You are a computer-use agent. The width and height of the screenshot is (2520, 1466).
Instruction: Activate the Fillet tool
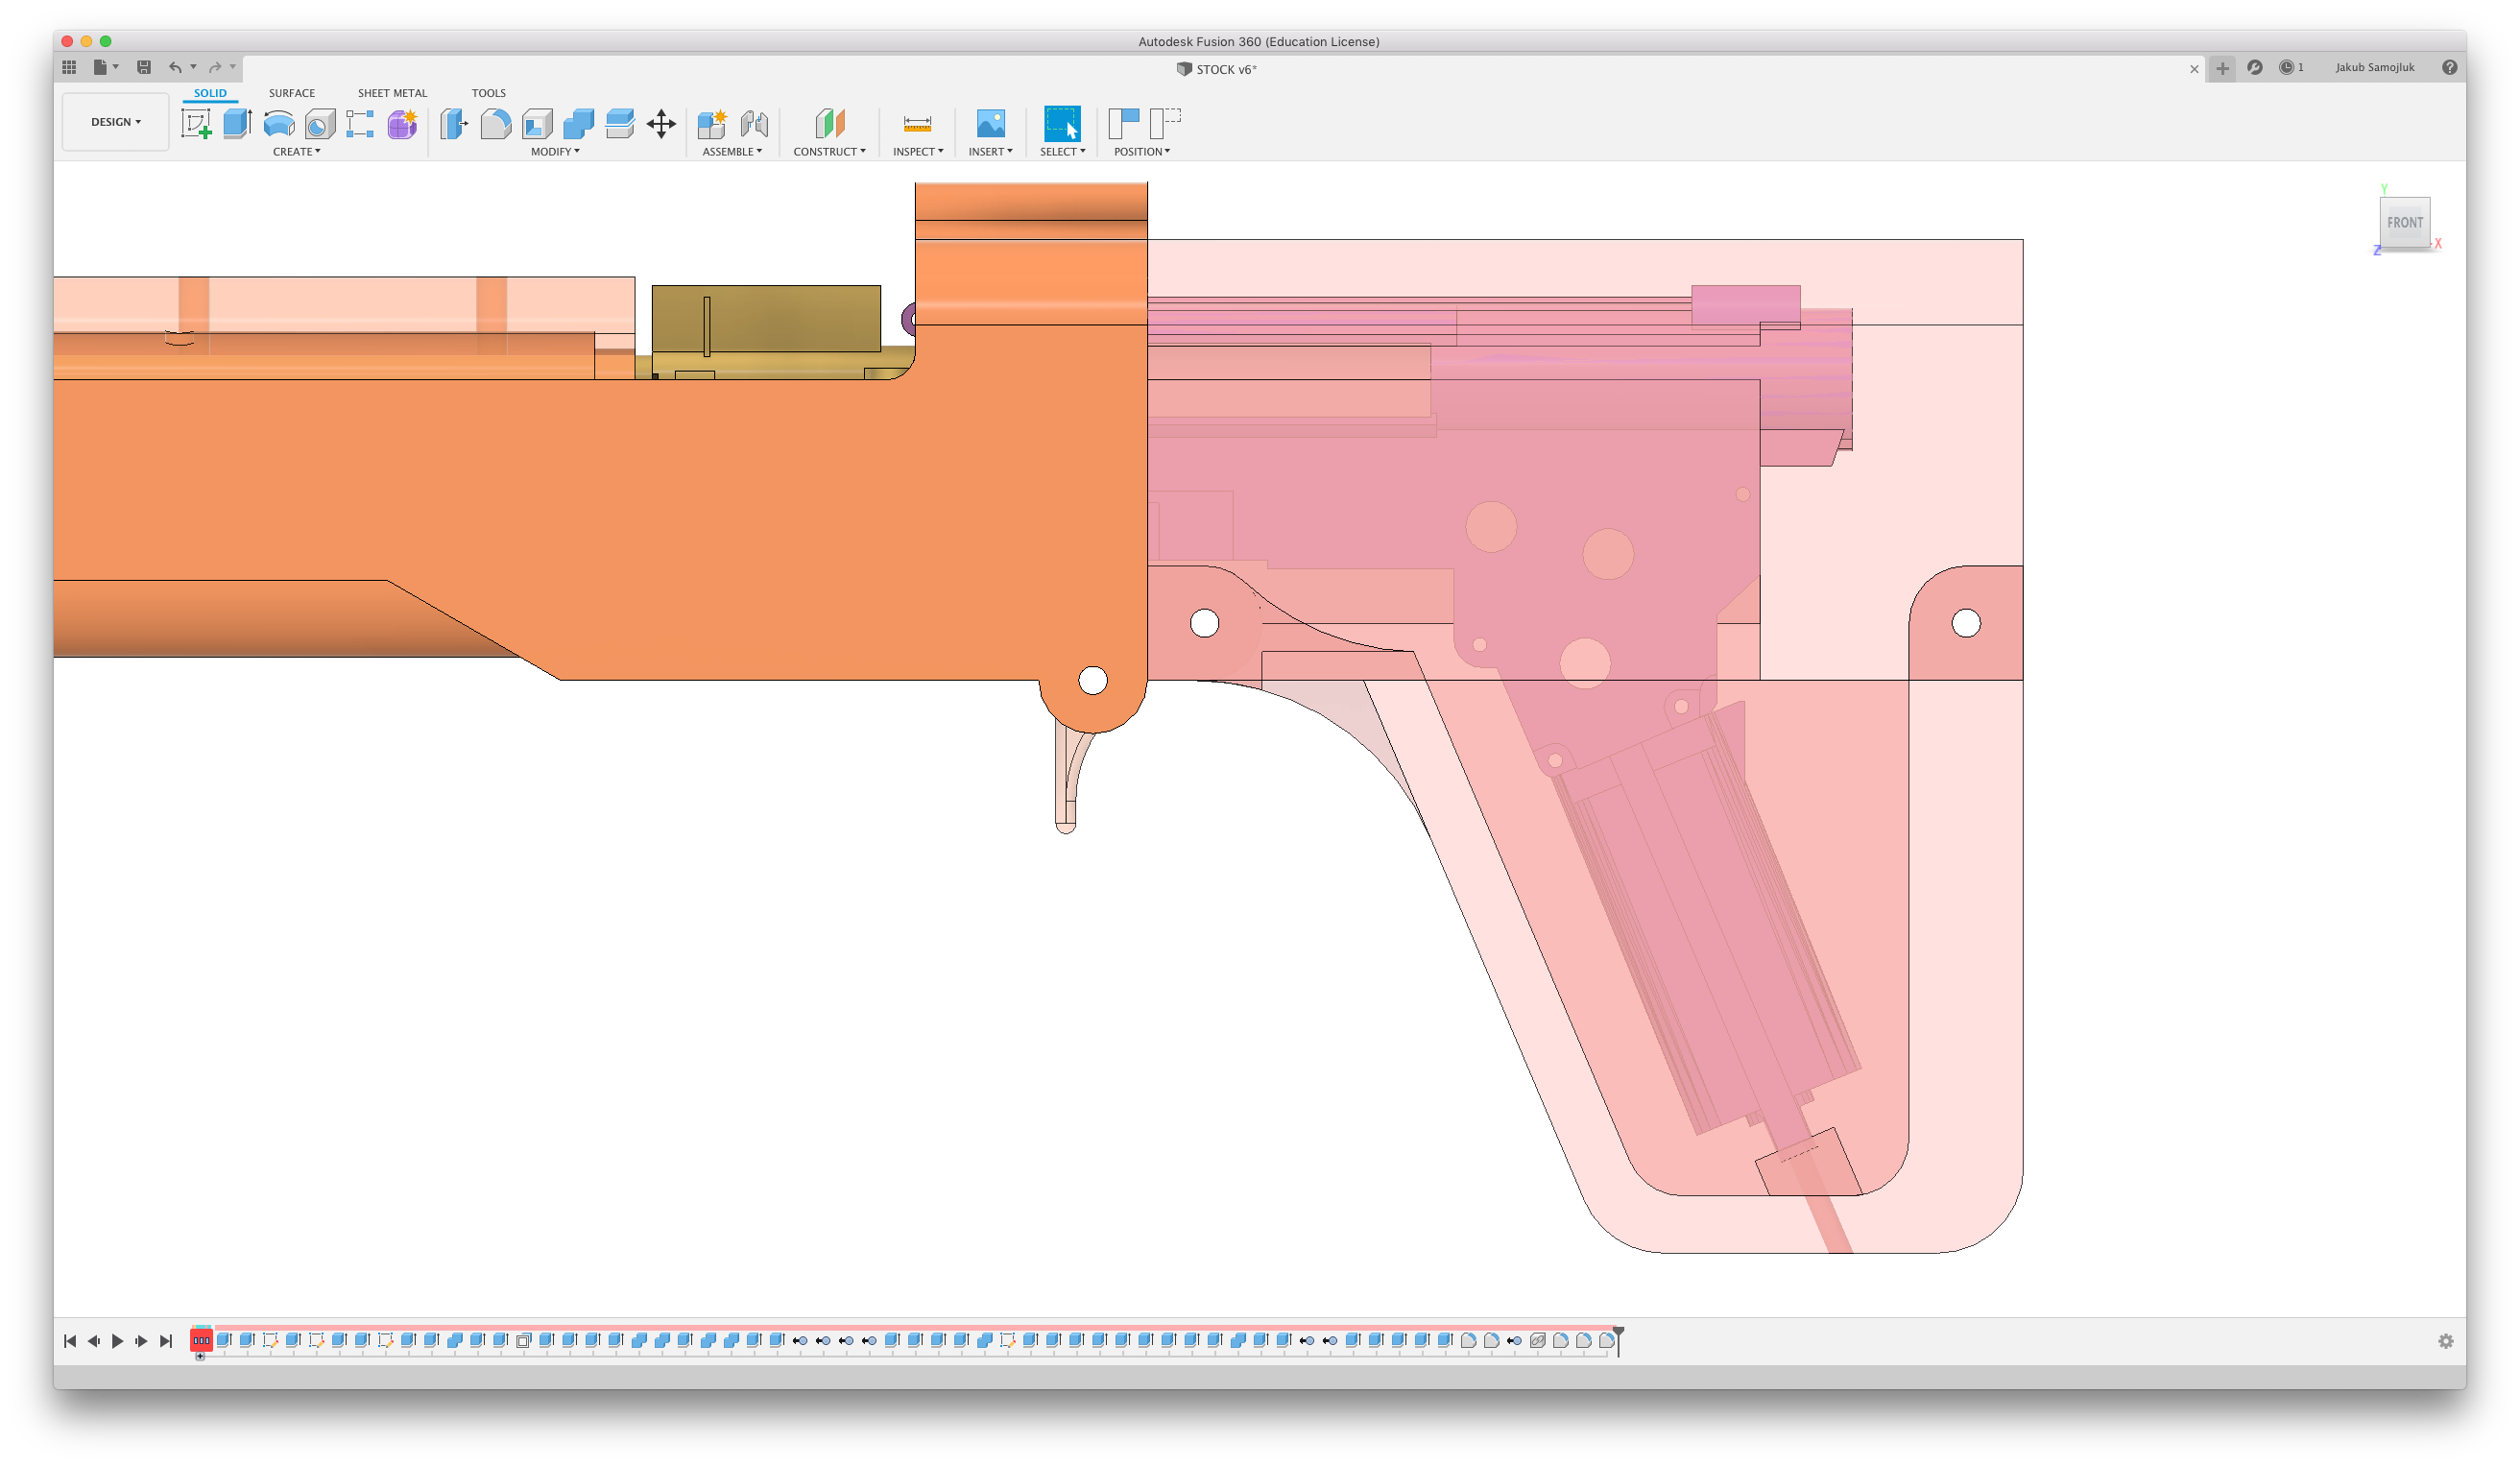click(496, 124)
